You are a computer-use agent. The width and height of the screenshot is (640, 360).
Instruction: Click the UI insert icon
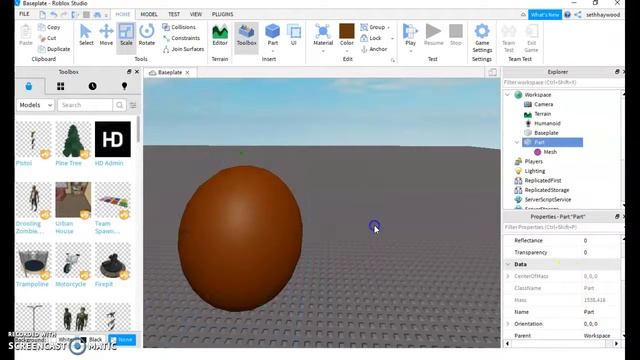(293, 35)
